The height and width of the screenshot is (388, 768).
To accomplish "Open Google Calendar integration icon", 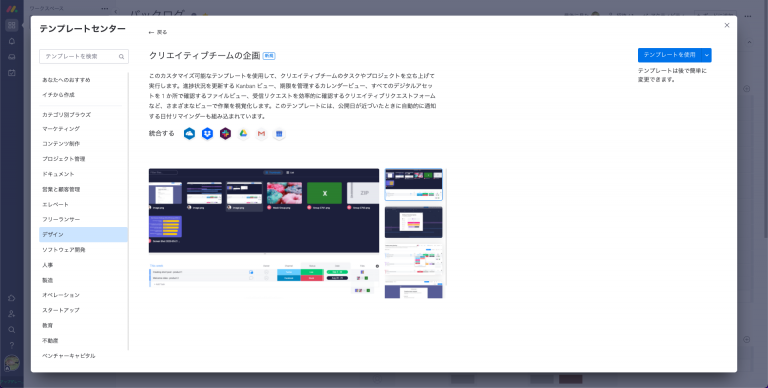I will 279,133.
